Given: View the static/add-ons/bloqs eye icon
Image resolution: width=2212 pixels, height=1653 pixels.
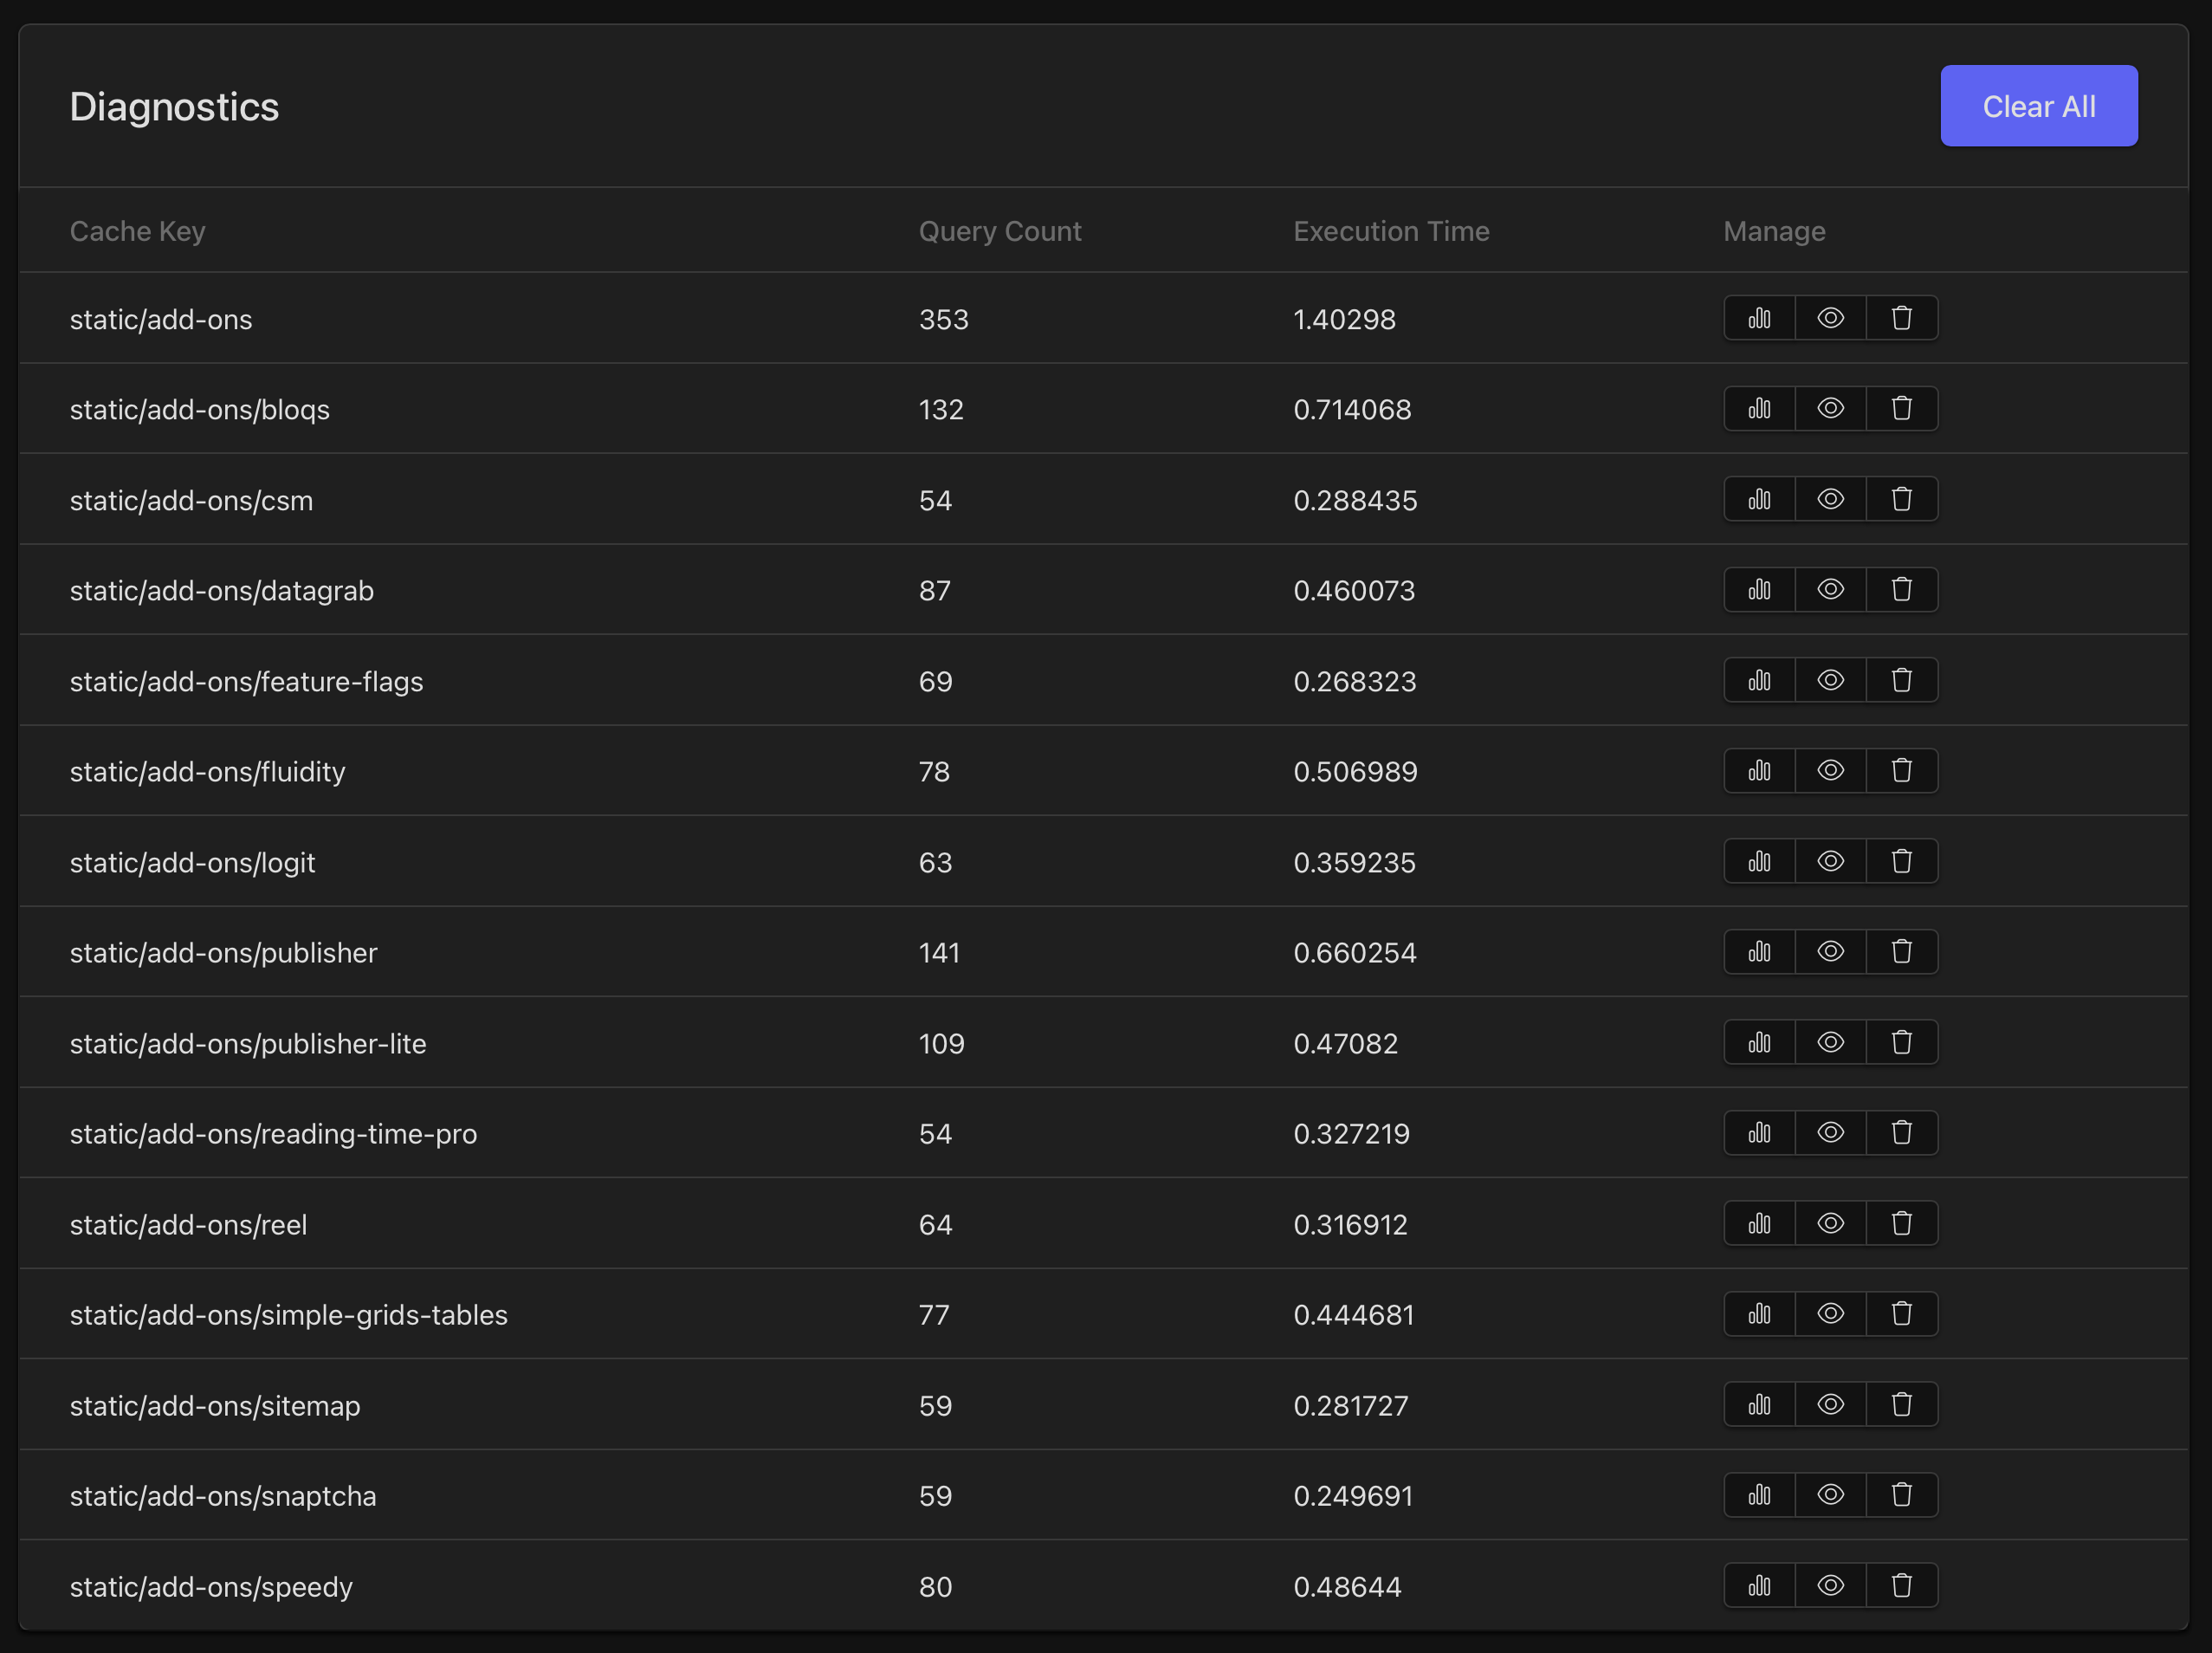Looking at the screenshot, I should (x=1830, y=408).
